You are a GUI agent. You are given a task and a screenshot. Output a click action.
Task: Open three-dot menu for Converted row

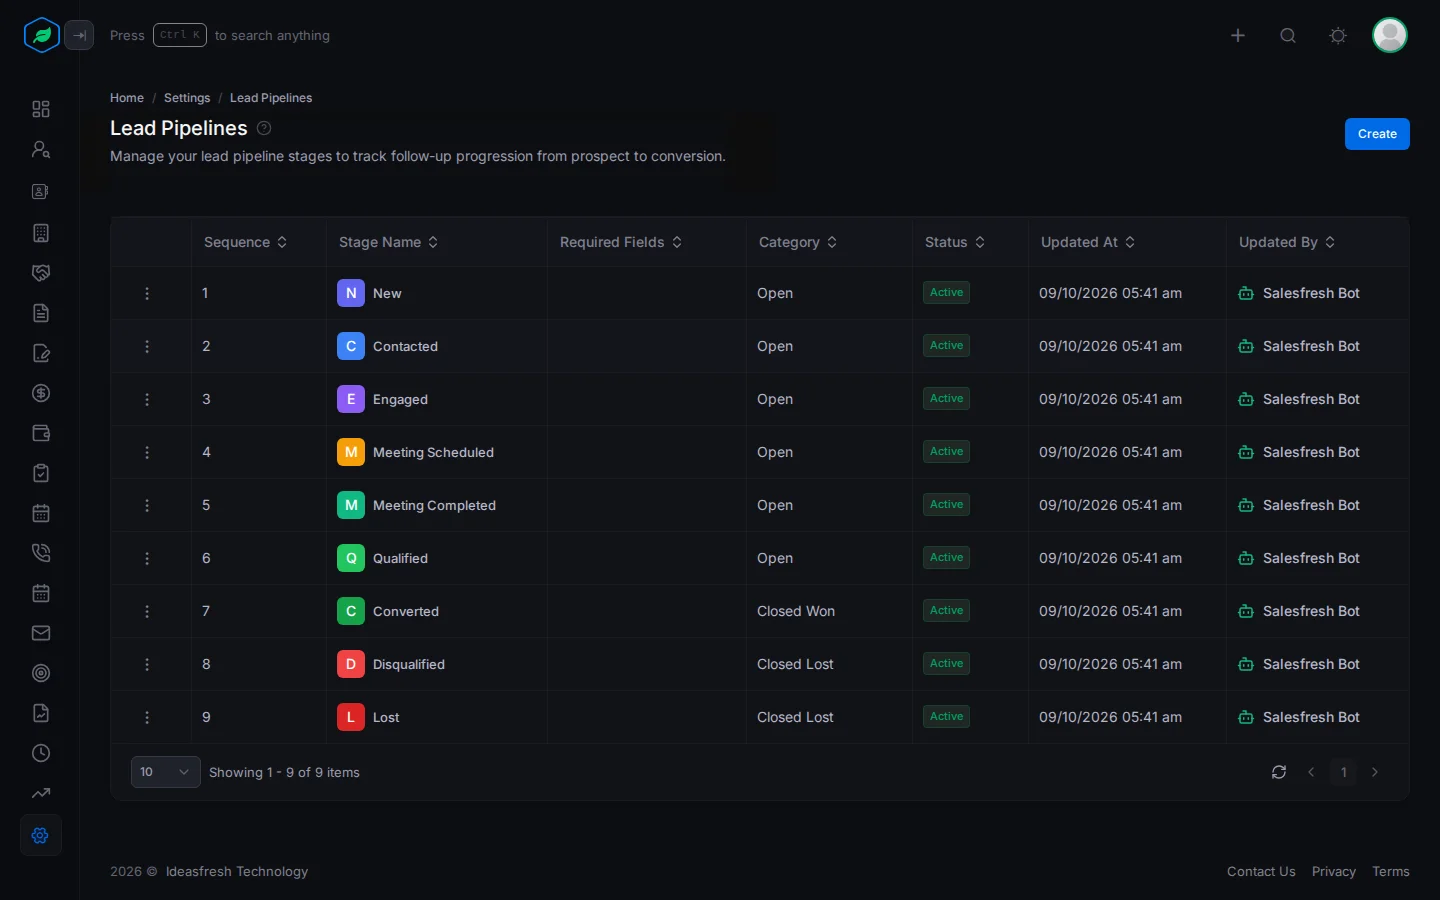coord(147,611)
